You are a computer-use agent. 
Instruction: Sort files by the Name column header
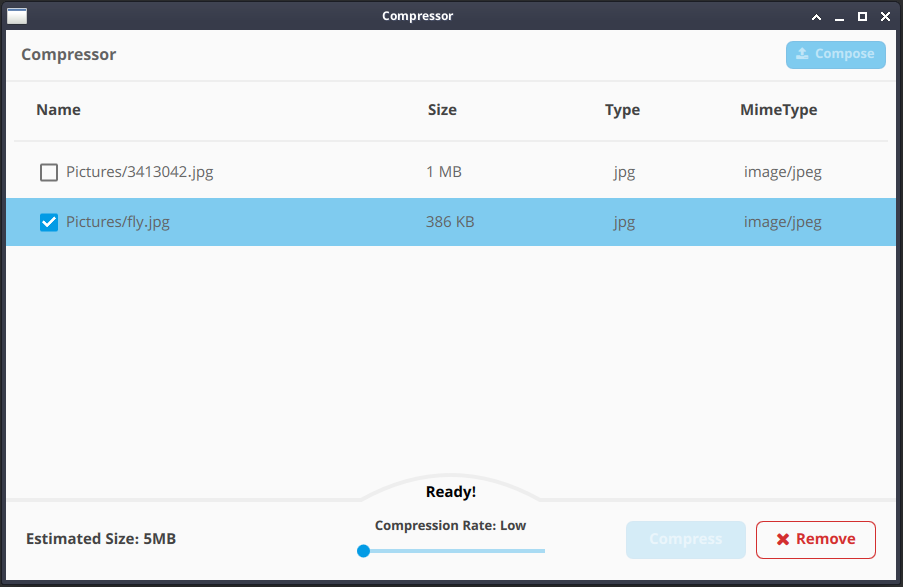[x=58, y=110]
